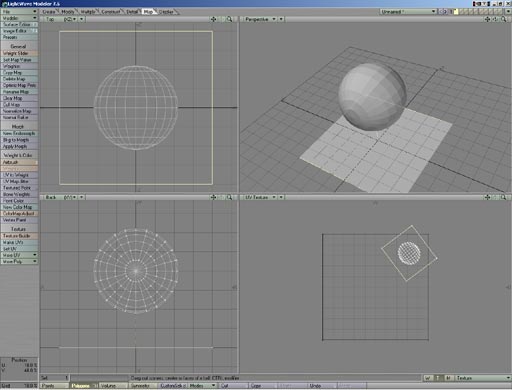Click the pan icon in Back viewport
Screen dimensions: 512x390
pyautogui.click(x=214, y=197)
